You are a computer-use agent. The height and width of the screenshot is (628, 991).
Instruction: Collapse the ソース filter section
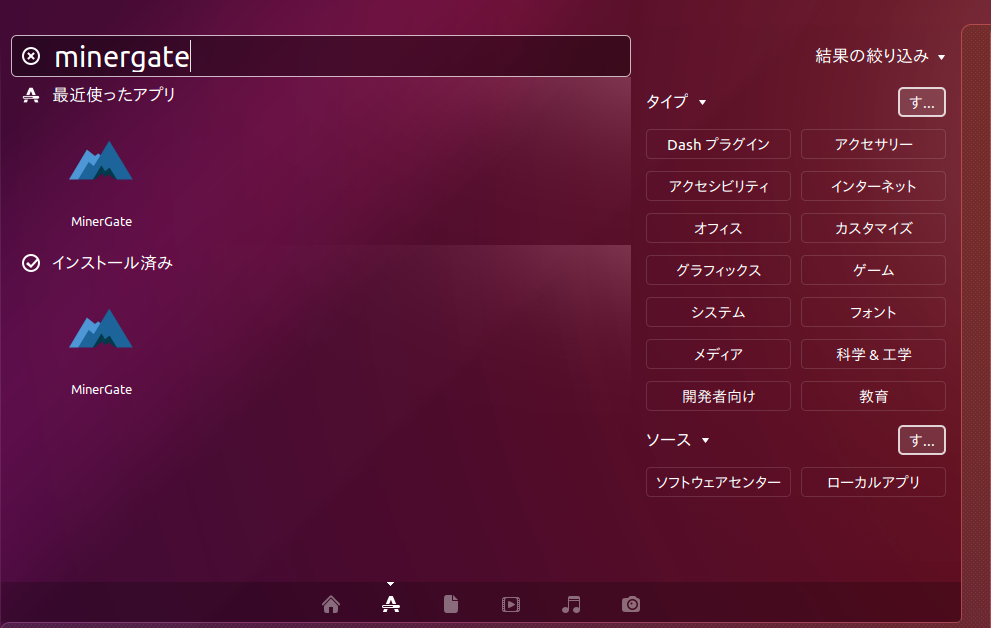coord(678,440)
